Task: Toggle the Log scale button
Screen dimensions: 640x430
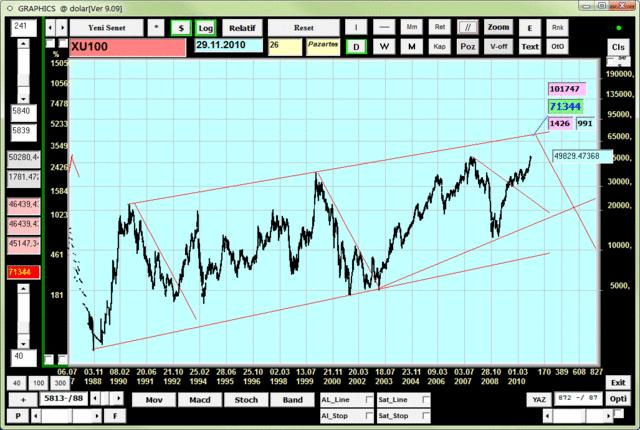Action: click(x=205, y=28)
